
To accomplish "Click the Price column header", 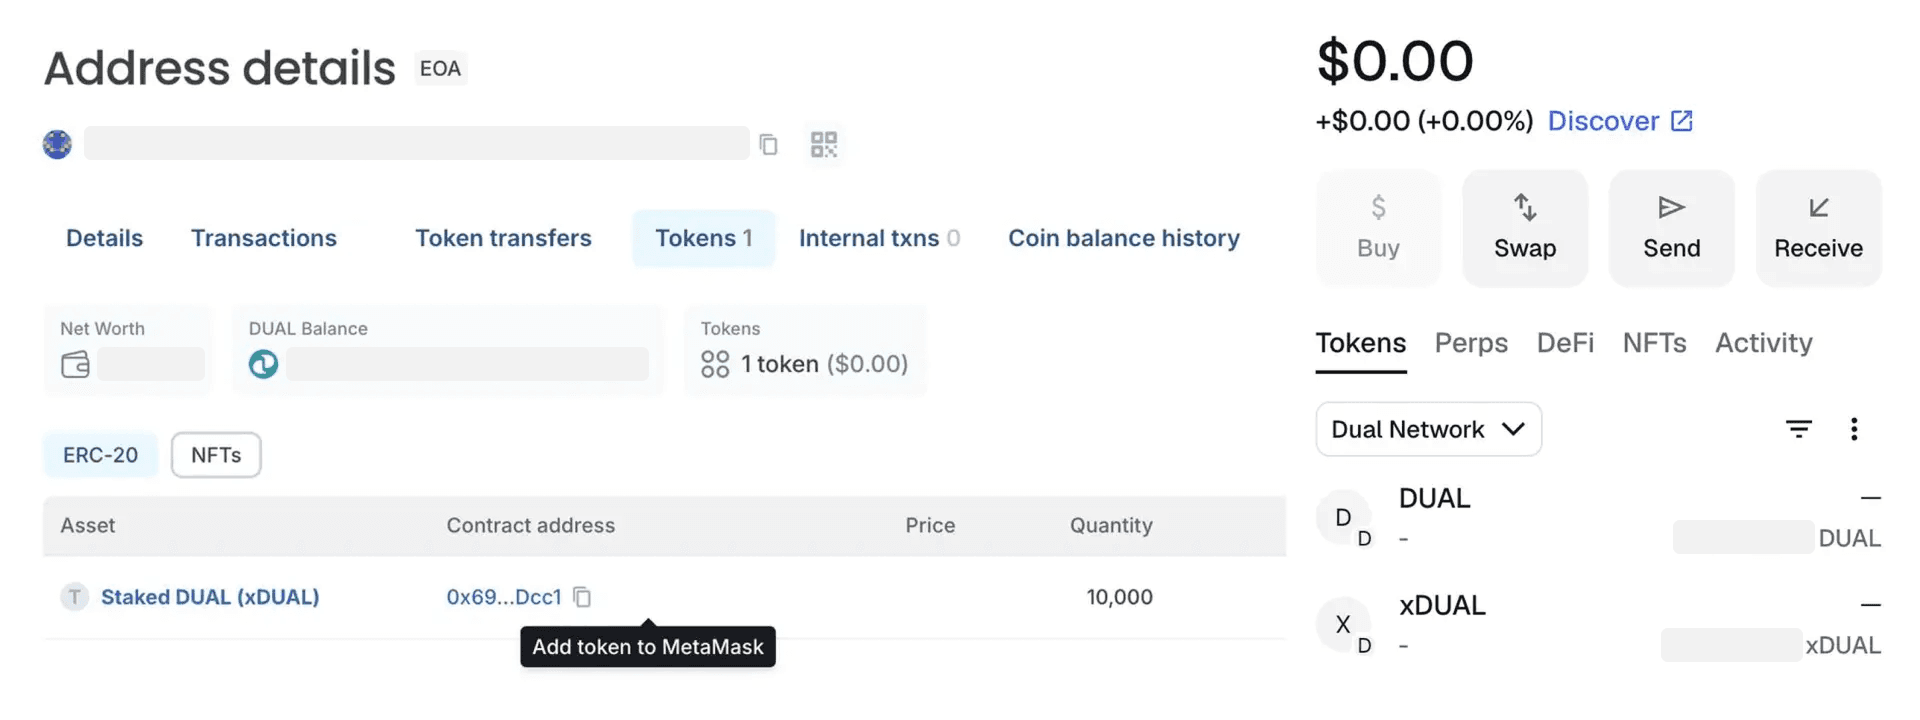I will click(x=930, y=525).
